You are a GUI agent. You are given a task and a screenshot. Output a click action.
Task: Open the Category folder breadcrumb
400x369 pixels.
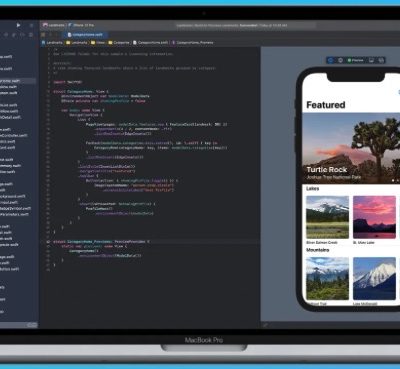coord(119,43)
